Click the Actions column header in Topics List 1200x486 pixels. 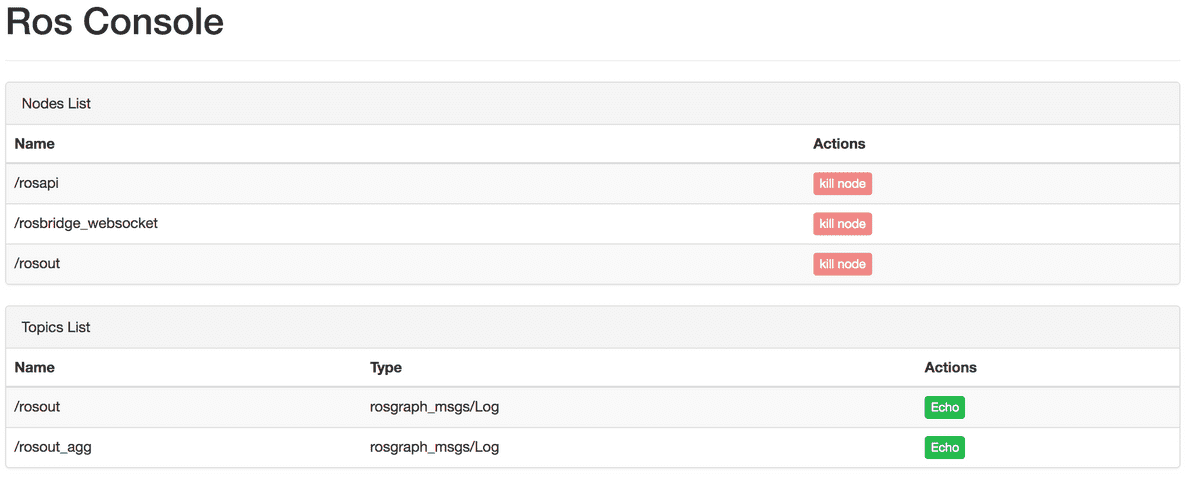[950, 368]
